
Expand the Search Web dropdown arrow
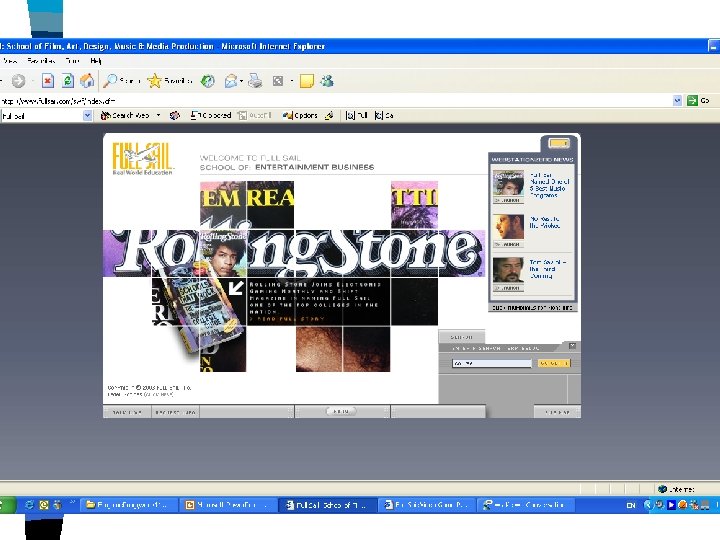point(158,115)
